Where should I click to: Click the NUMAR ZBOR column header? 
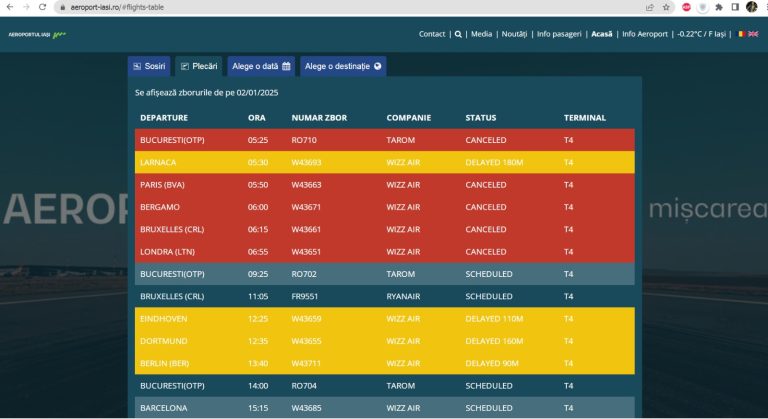319,118
